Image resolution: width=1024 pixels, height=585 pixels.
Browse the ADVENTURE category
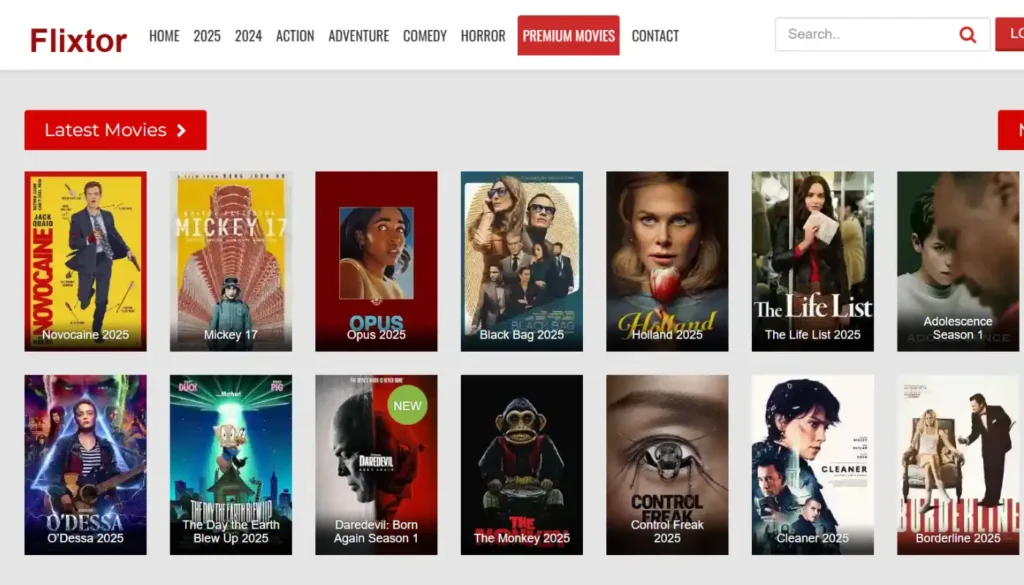pyautogui.click(x=359, y=35)
